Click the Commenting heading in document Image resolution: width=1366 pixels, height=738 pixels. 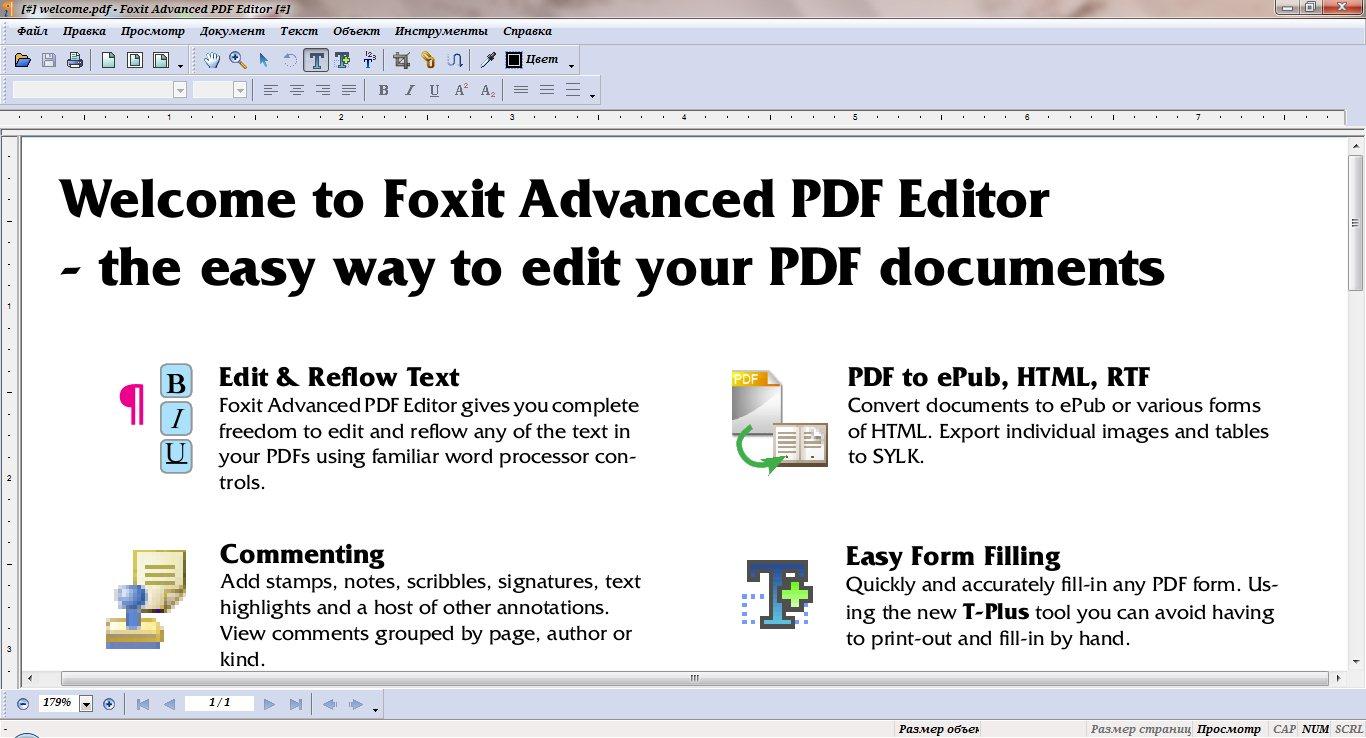click(x=302, y=554)
